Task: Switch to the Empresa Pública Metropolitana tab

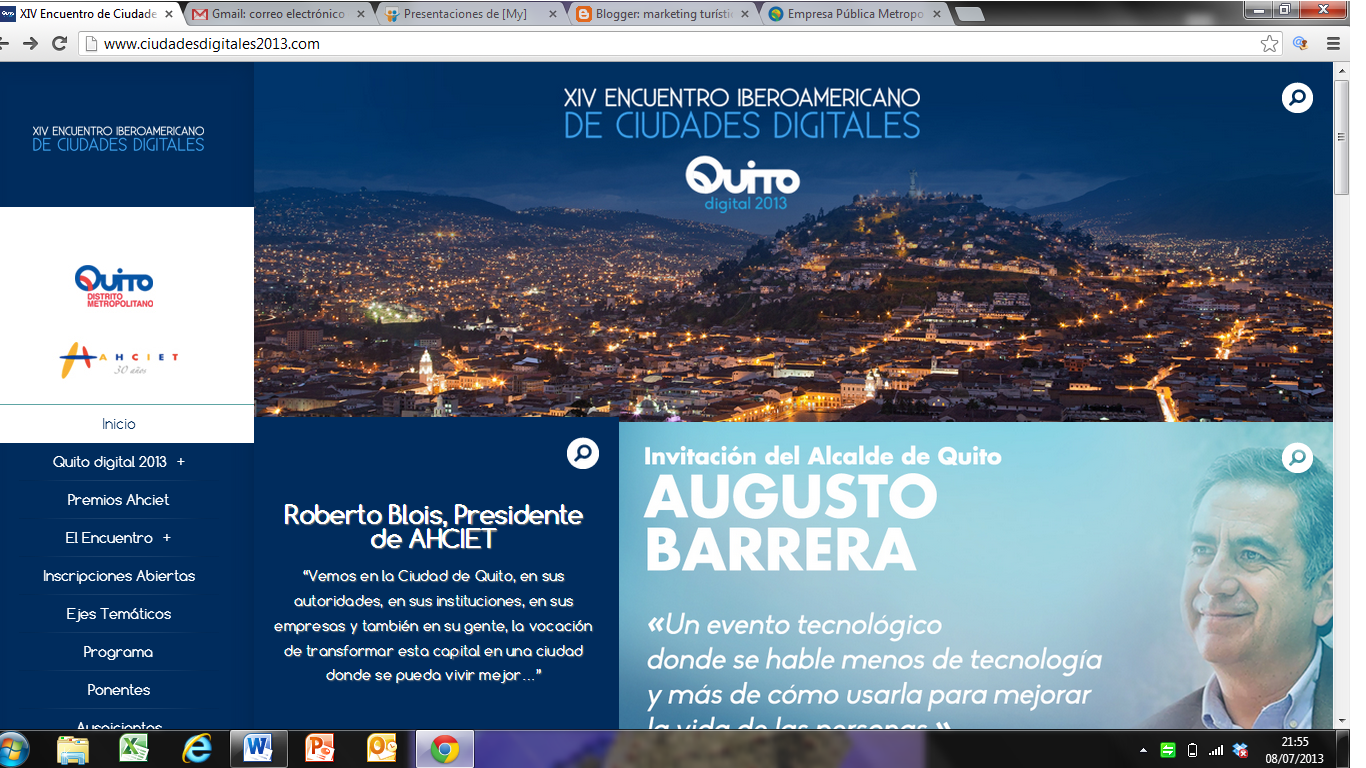Action: point(853,14)
